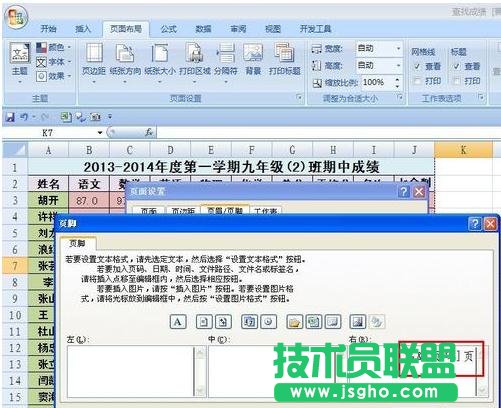The height and width of the screenshot is (408, 501).
Task: Toggle 网格线 打印 gridlines print checkbox
Action: pyautogui.click(x=417, y=81)
